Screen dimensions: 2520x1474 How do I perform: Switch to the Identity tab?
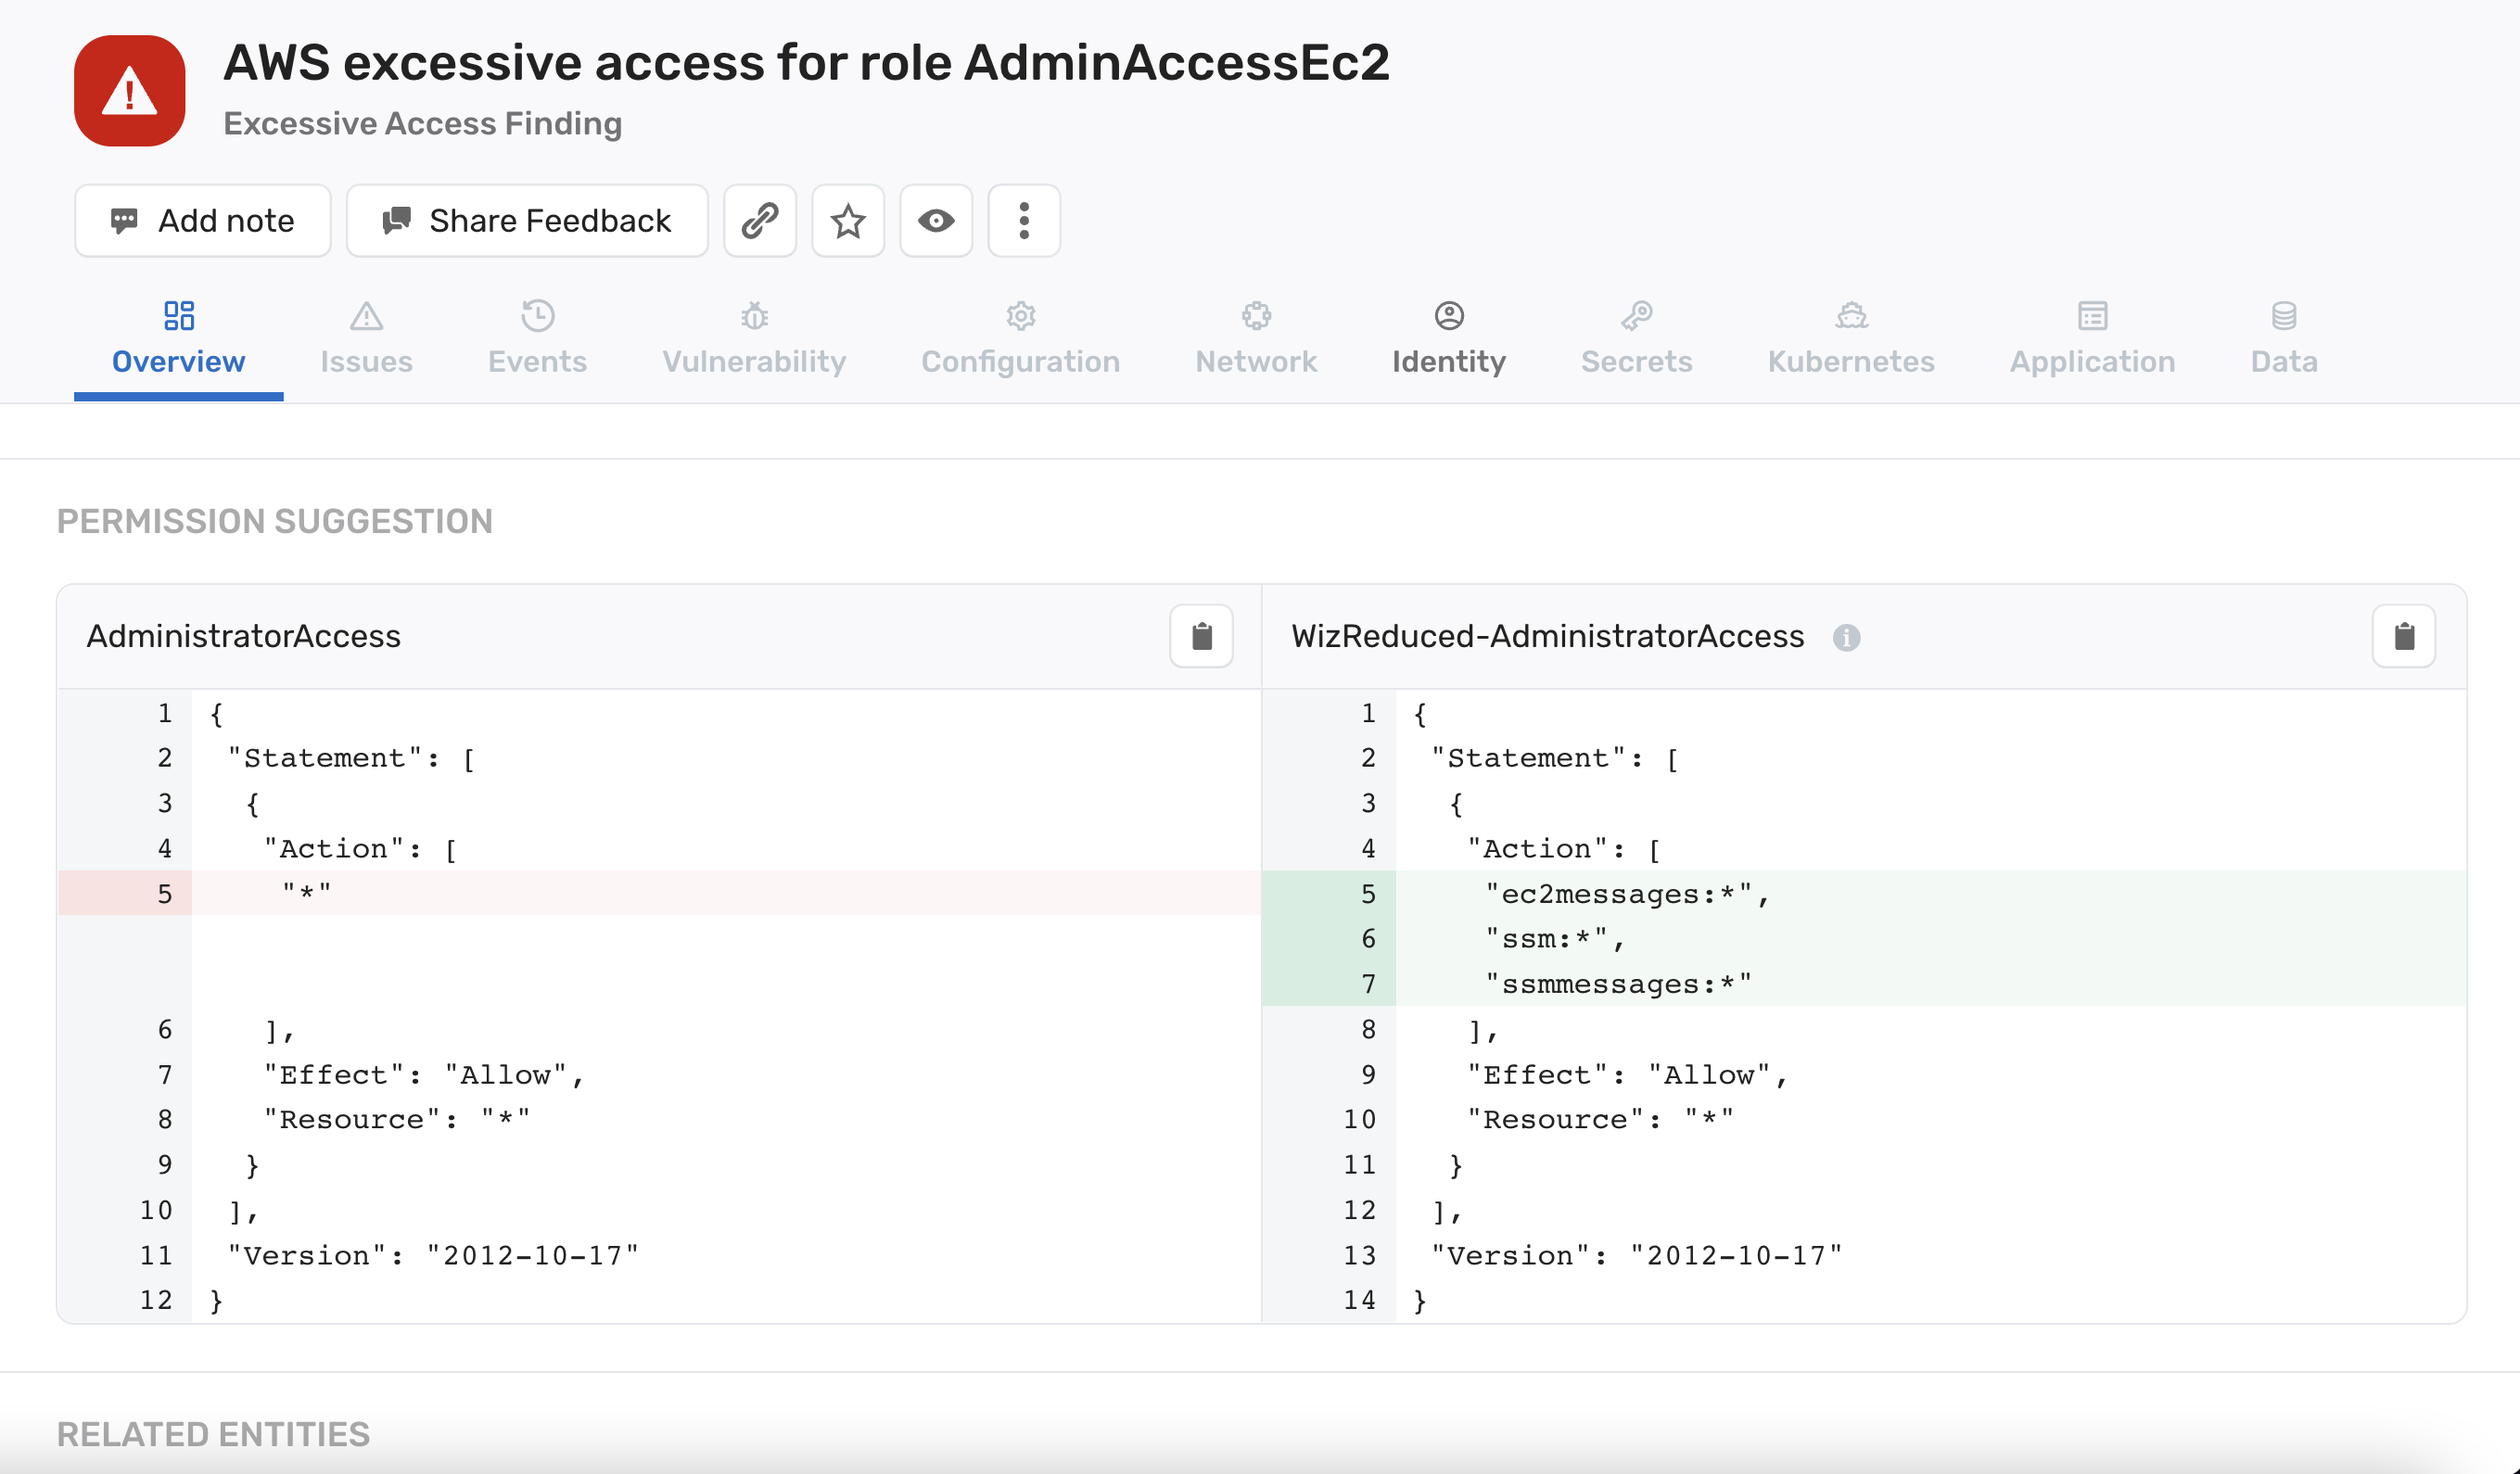click(x=1449, y=340)
